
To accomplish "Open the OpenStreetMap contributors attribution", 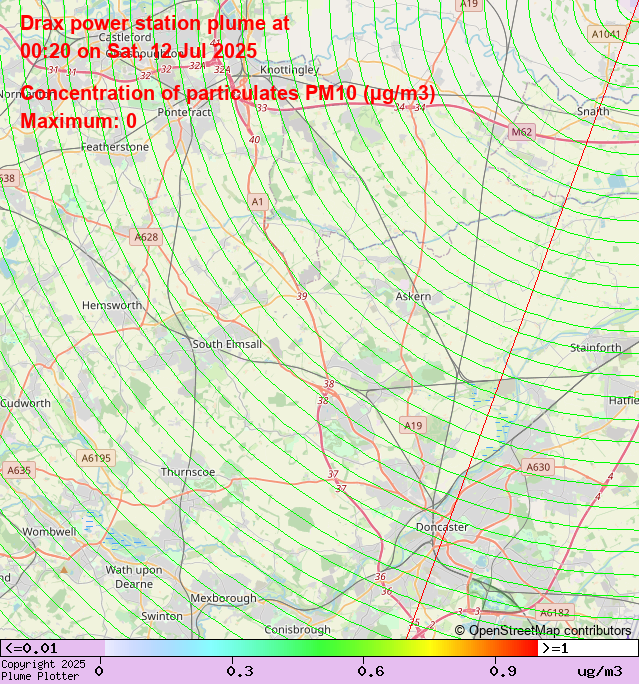I will (543, 631).
